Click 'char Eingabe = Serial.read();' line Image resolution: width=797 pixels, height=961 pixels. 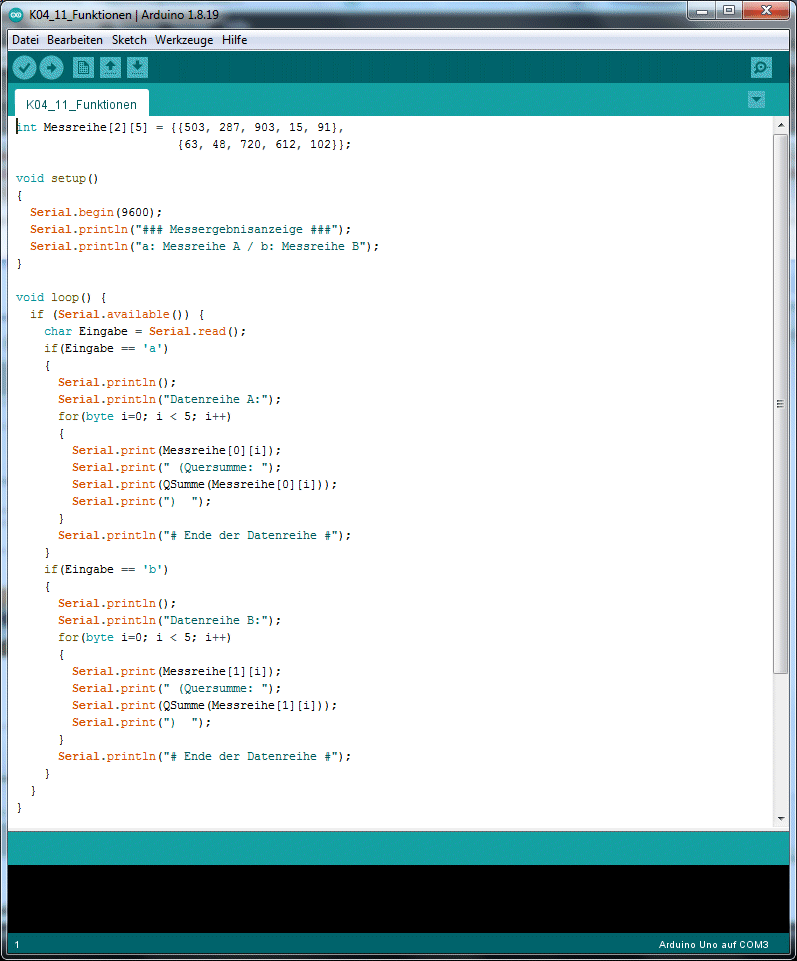[145, 331]
